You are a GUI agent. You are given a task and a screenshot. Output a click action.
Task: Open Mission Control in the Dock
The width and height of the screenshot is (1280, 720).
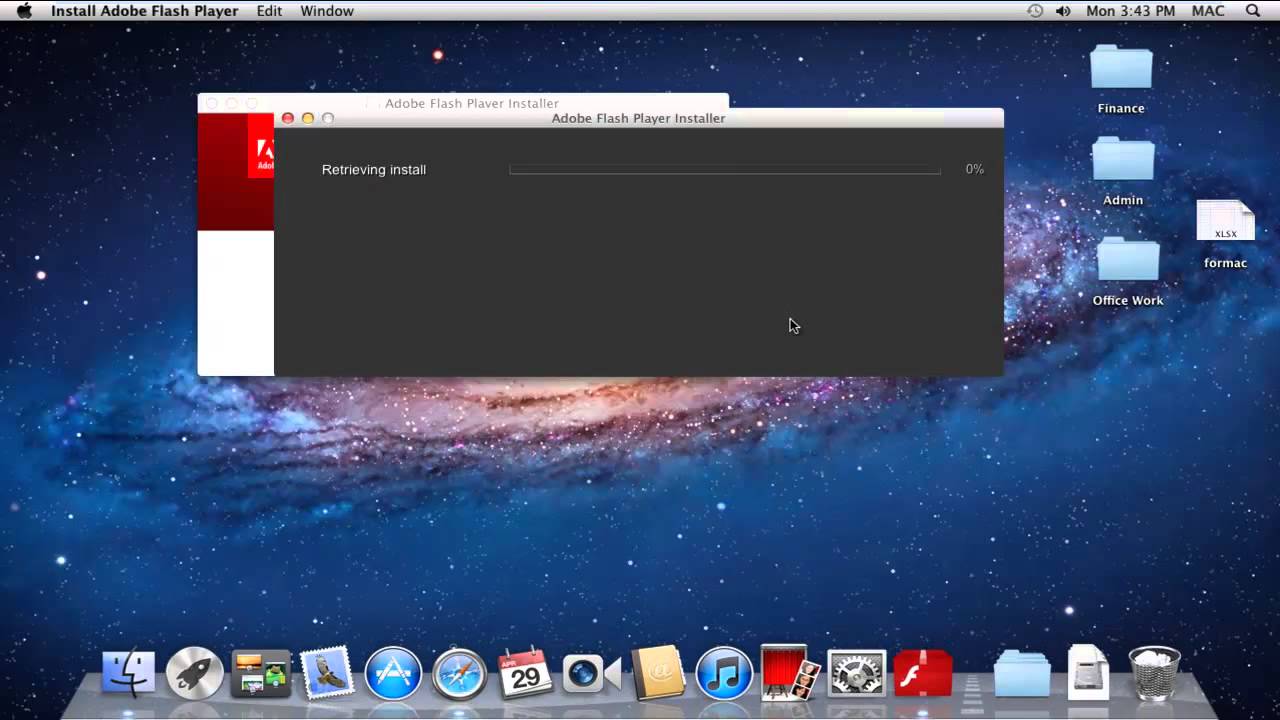(x=261, y=673)
